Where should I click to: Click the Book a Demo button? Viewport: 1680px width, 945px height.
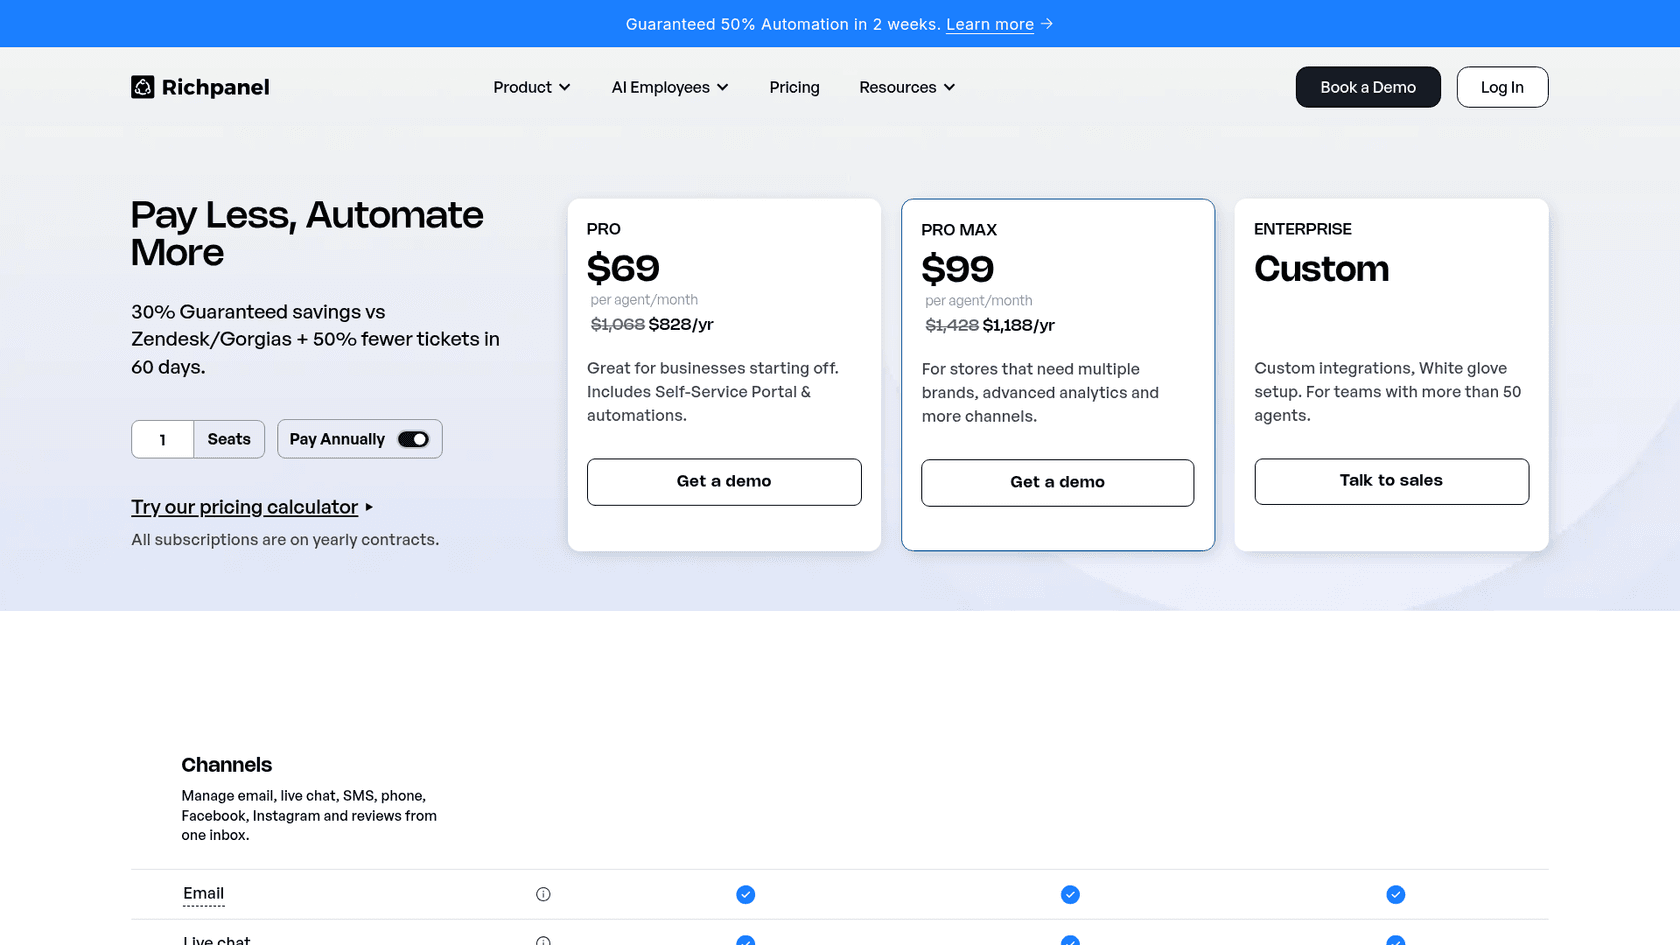pos(1368,87)
